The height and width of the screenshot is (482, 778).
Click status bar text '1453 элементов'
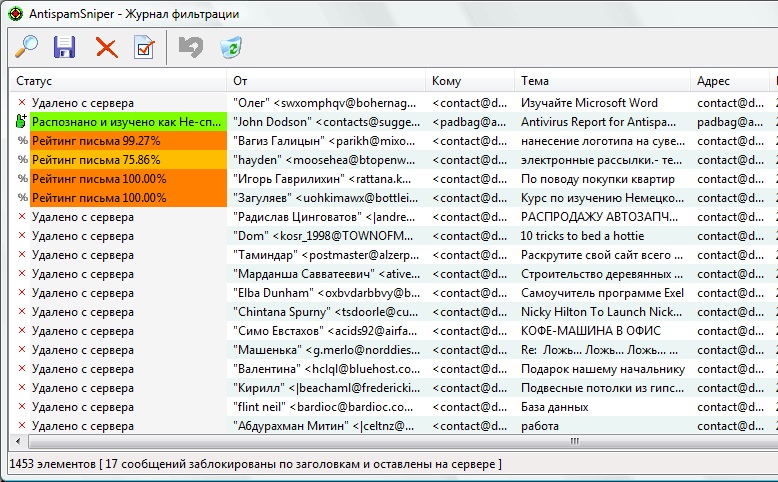click(53, 464)
